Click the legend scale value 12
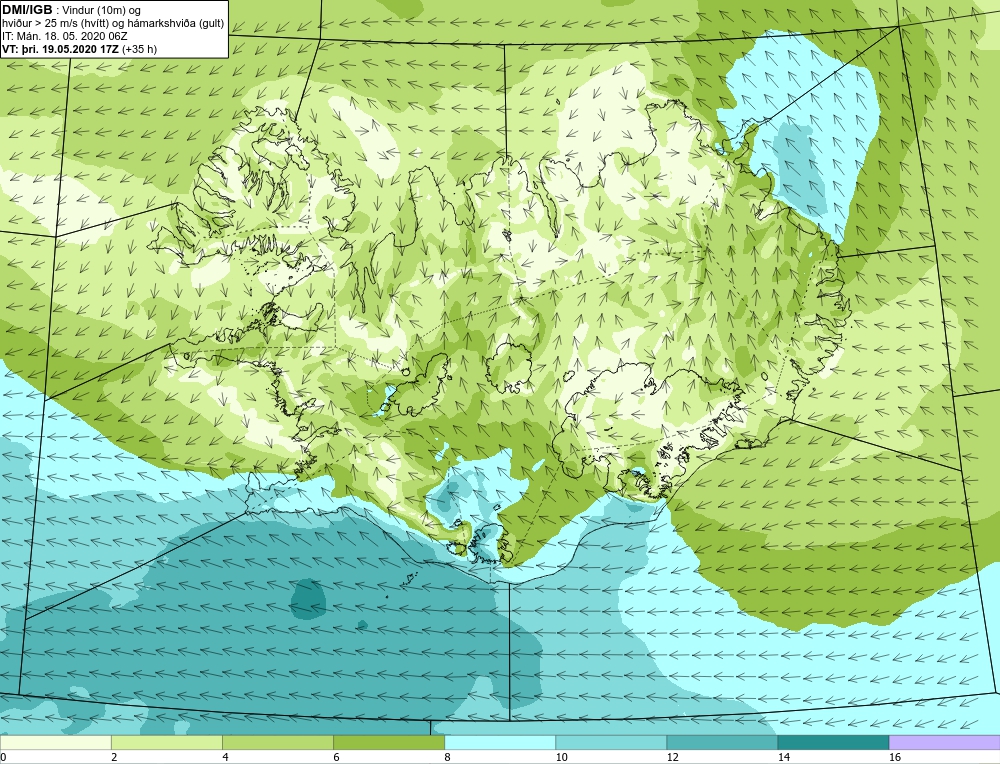The image size is (1000, 764). tap(672, 757)
